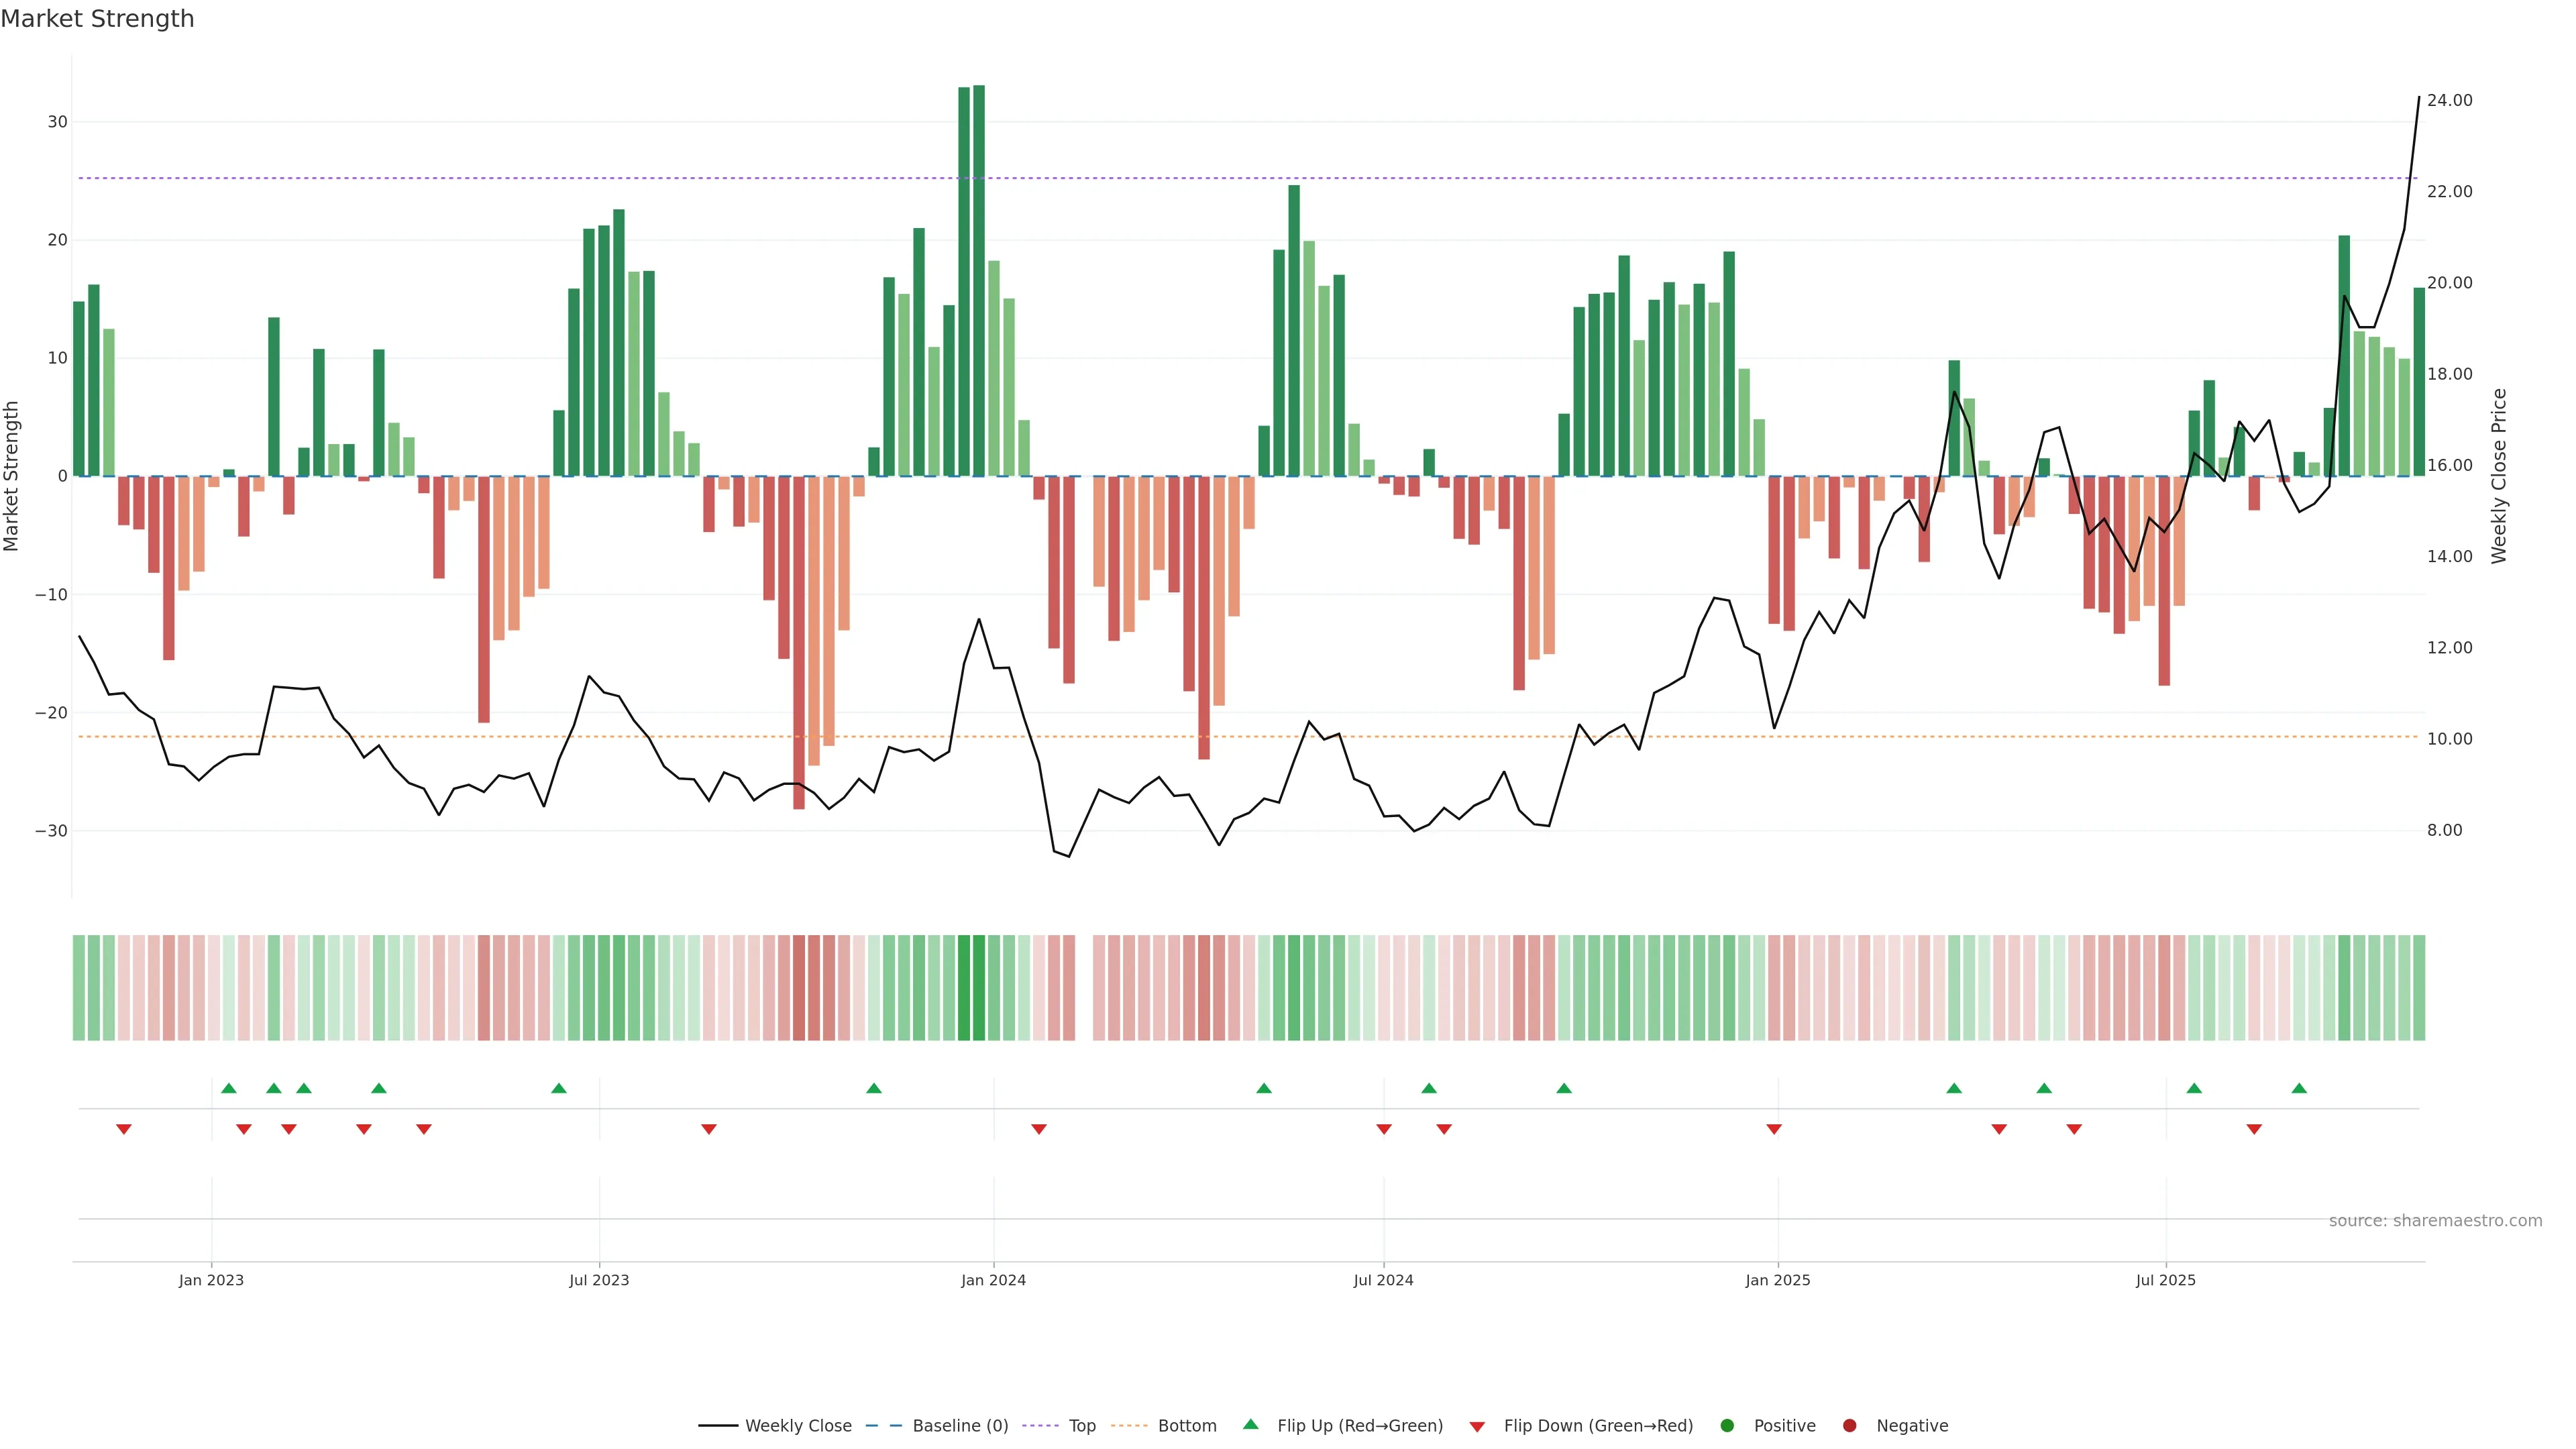Screen dimensions: 2576x1449
Task: Click the Jul 2025 x-axis label
Action: pyautogui.click(x=2165, y=1280)
